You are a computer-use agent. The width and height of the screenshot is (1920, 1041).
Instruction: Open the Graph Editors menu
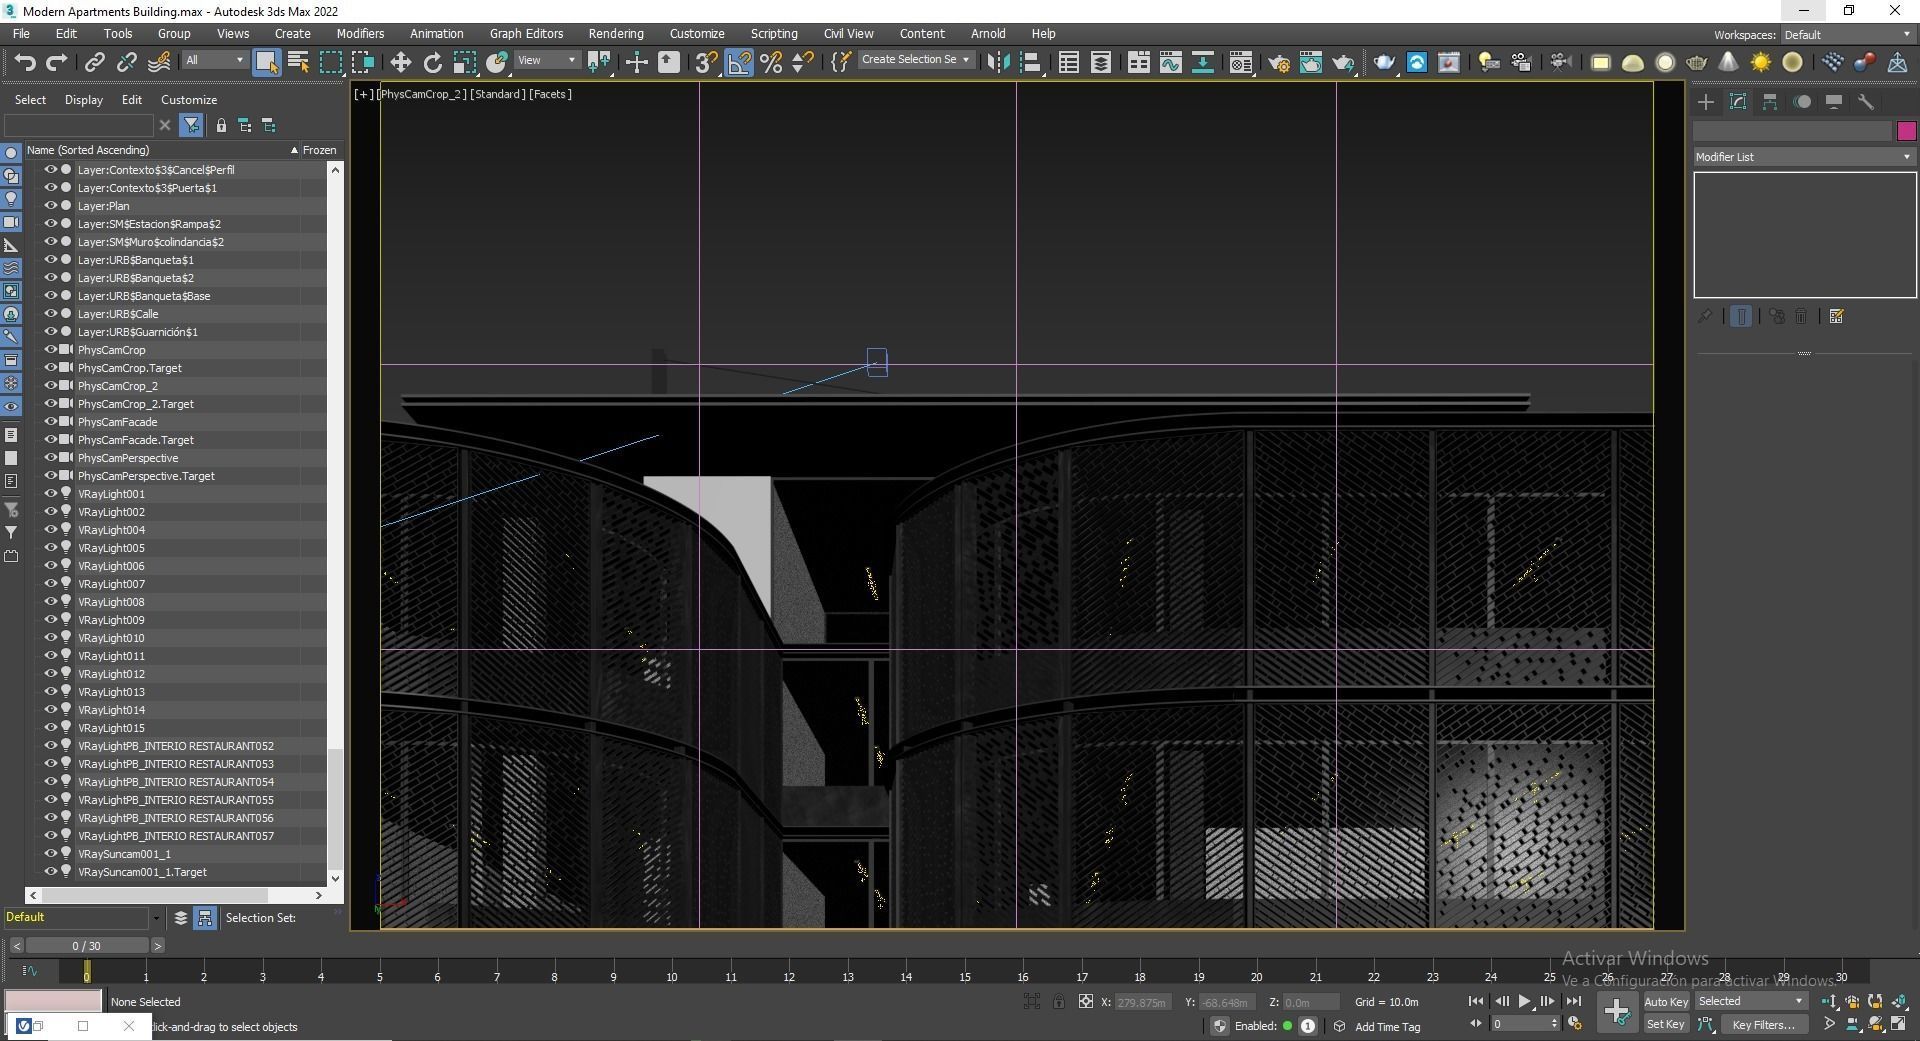point(526,33)
